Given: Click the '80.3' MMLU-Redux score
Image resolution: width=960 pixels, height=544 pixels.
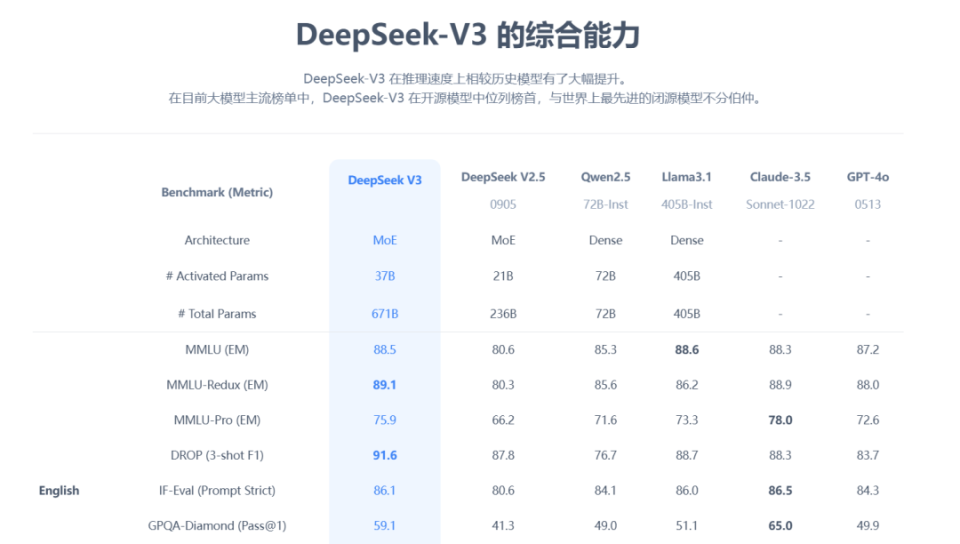Looking at the screenshot, I should tap(503, 385).
